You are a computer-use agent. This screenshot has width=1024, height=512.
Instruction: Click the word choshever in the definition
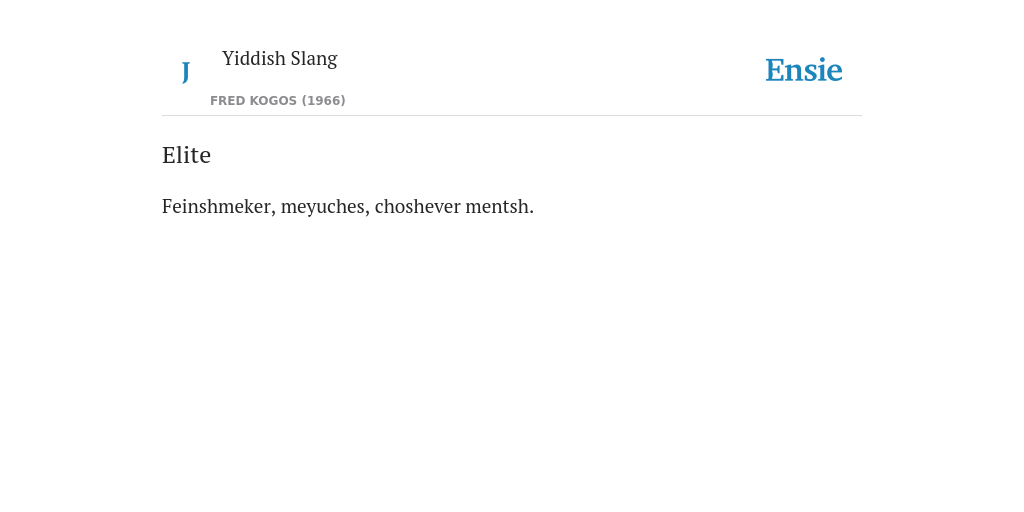pyautogui.click(x=417, y=206)
